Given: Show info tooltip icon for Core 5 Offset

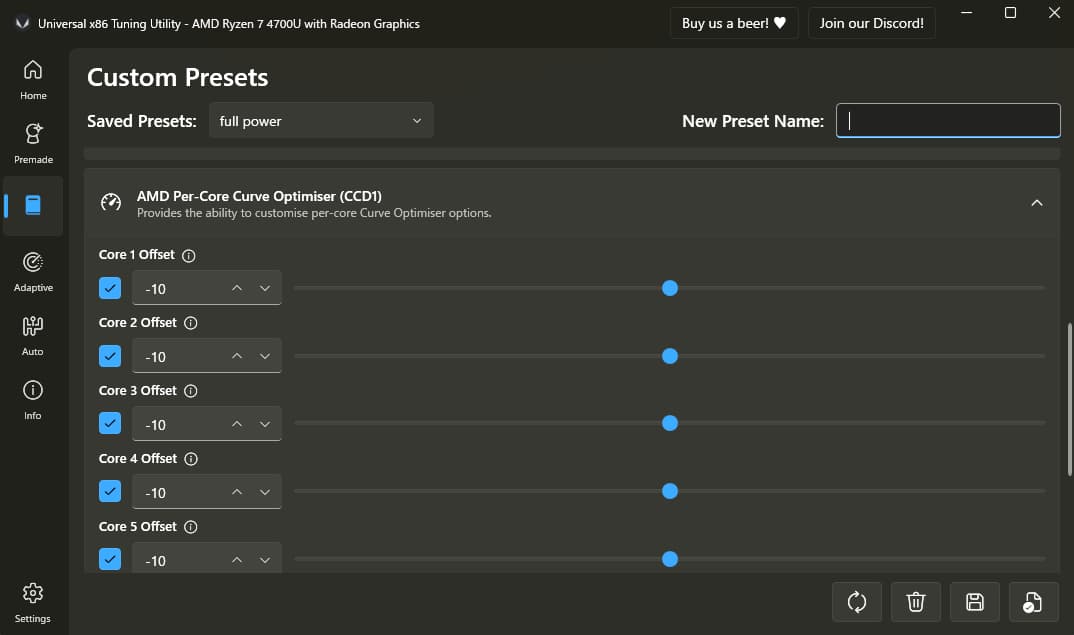Looking at the screenshot, I should [x=190, y=527].
